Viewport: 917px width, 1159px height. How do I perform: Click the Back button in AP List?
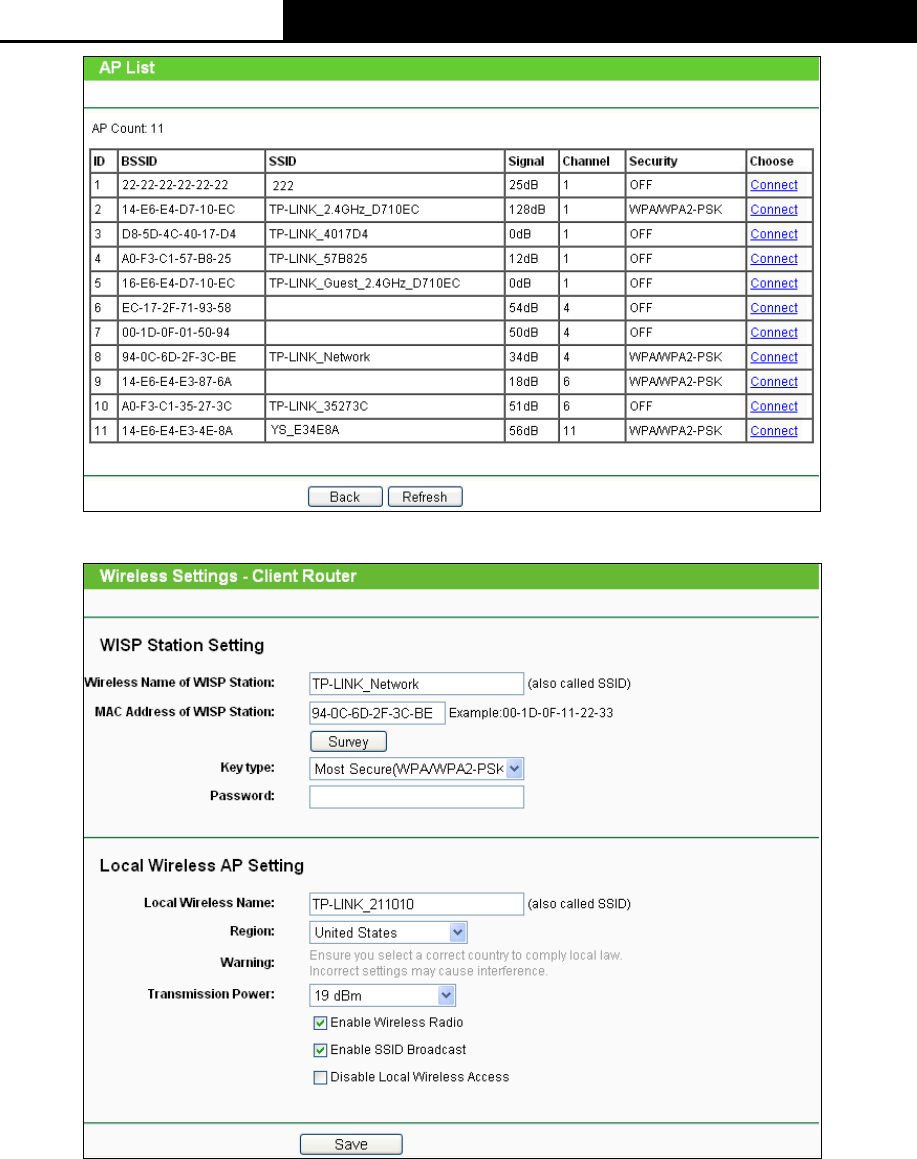pos(345,497)
